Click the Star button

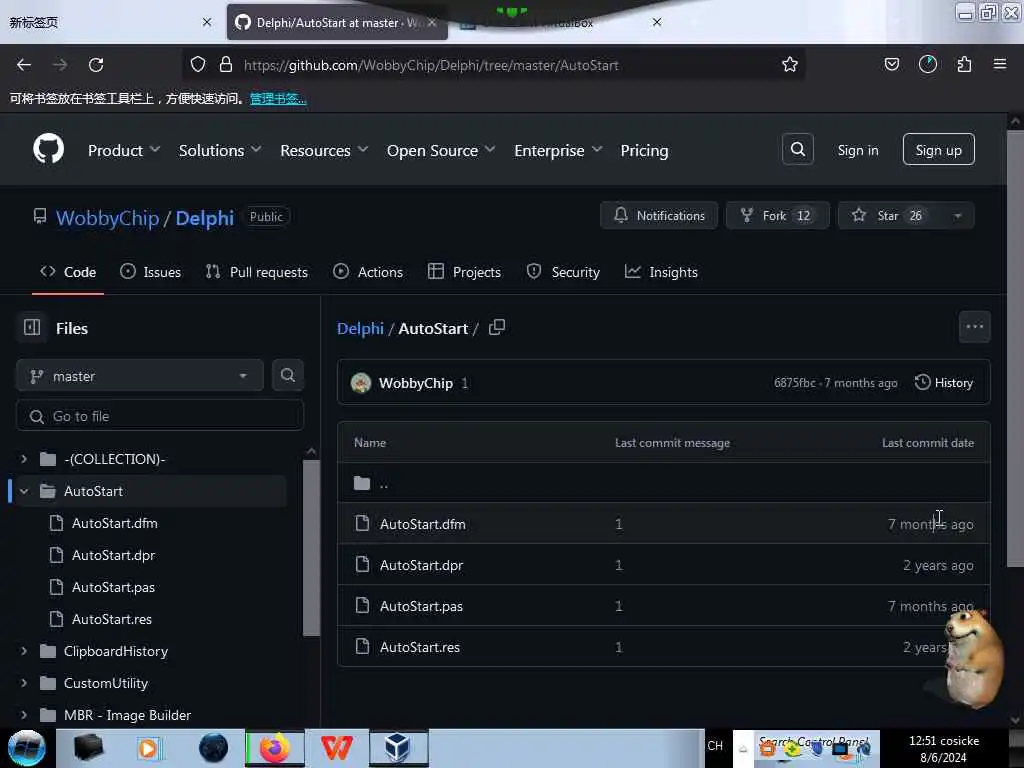[x=891, y=216]
